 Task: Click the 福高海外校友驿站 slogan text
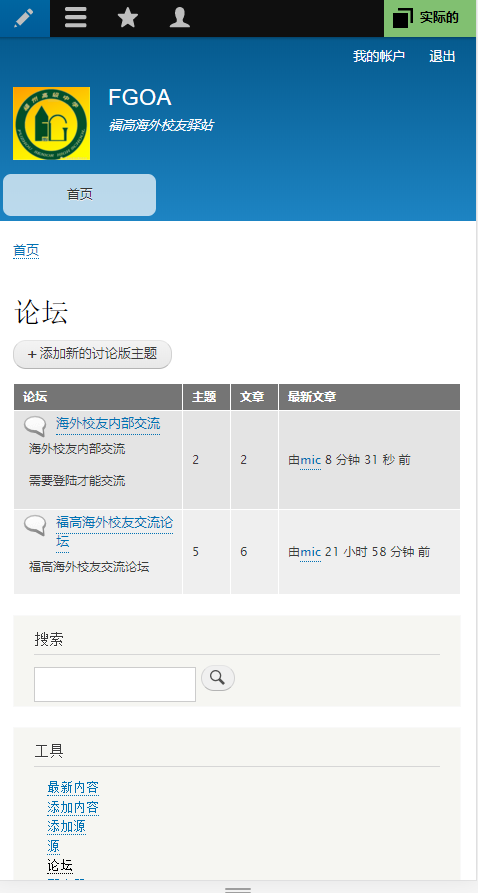tap(161, 125)
